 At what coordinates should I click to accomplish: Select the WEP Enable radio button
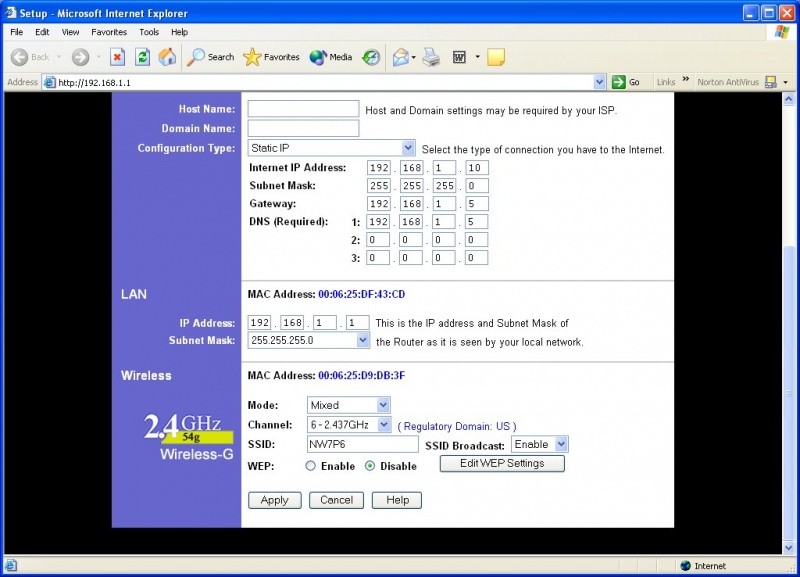point(311,465)
